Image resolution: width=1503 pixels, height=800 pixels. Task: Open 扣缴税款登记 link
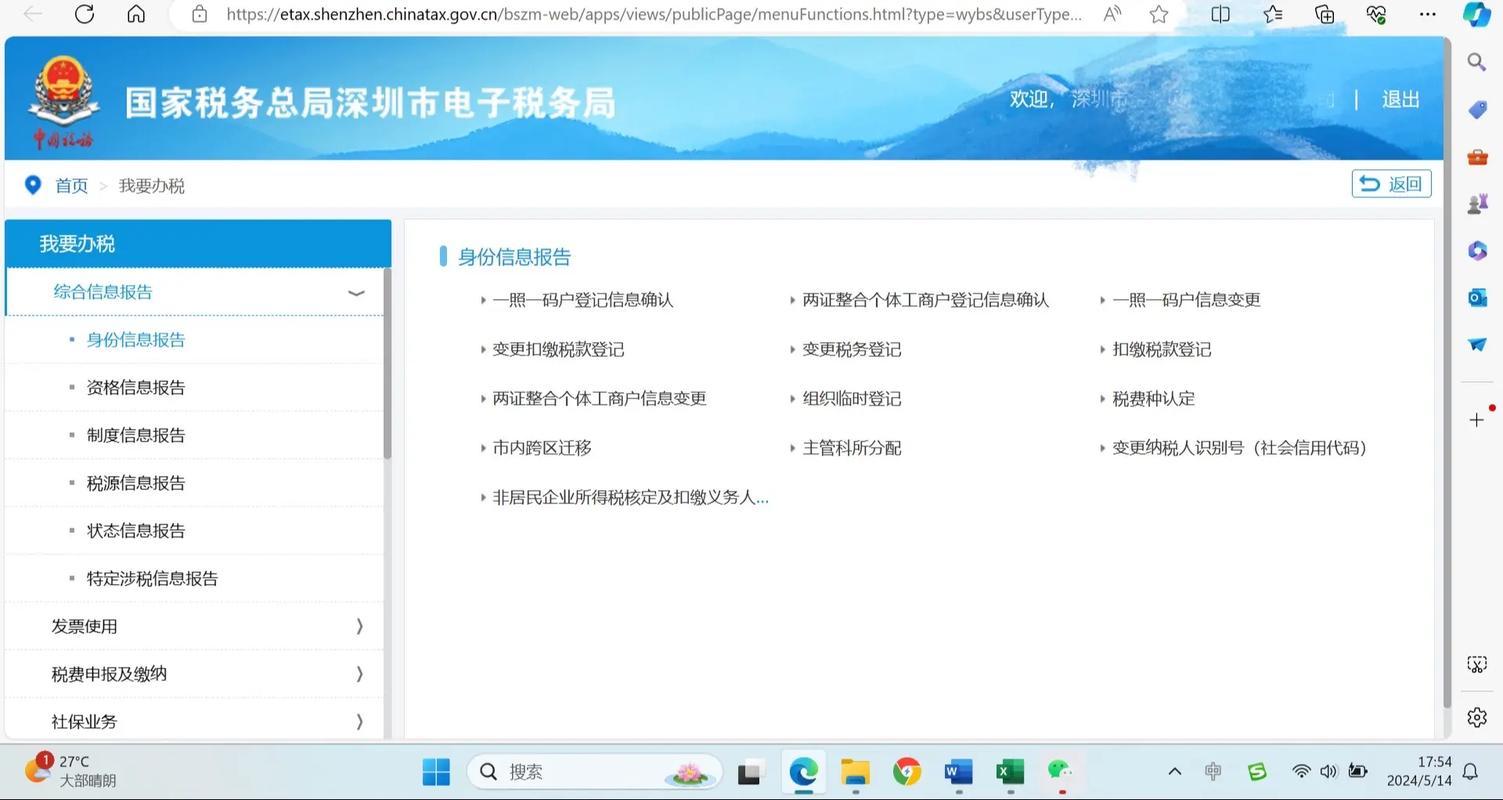coord(1162,350)
